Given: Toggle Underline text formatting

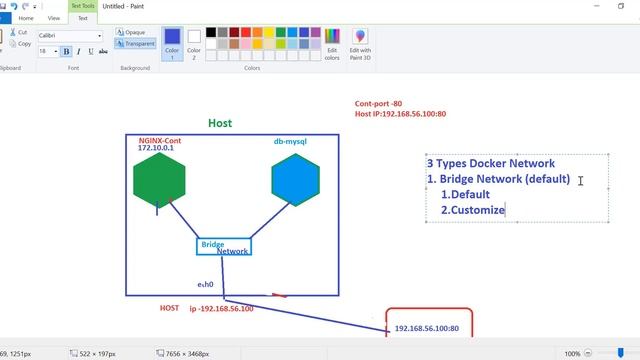Looking at the screenshot, I should click(x=91, y=51).
